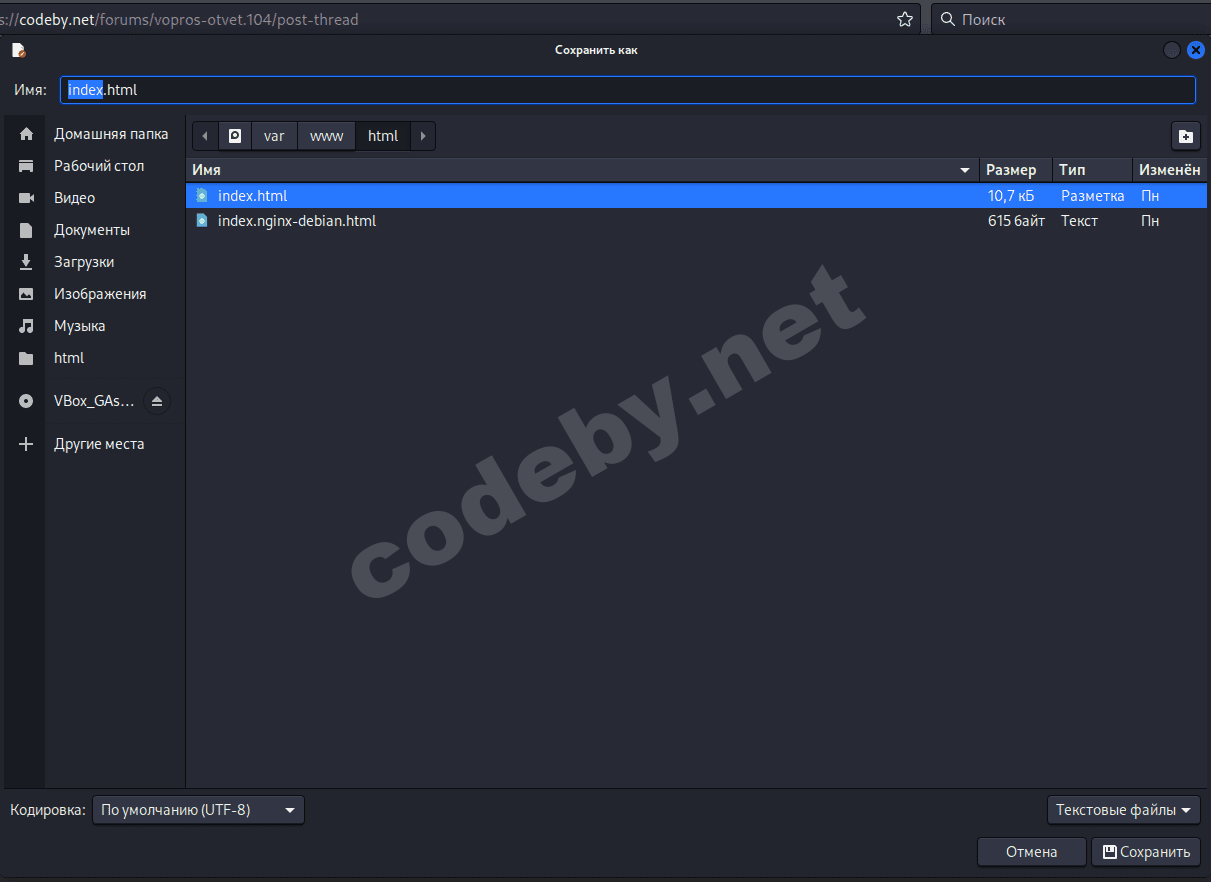Sort files by Тип column
1211x882 pixels.
pos(1092,170)
